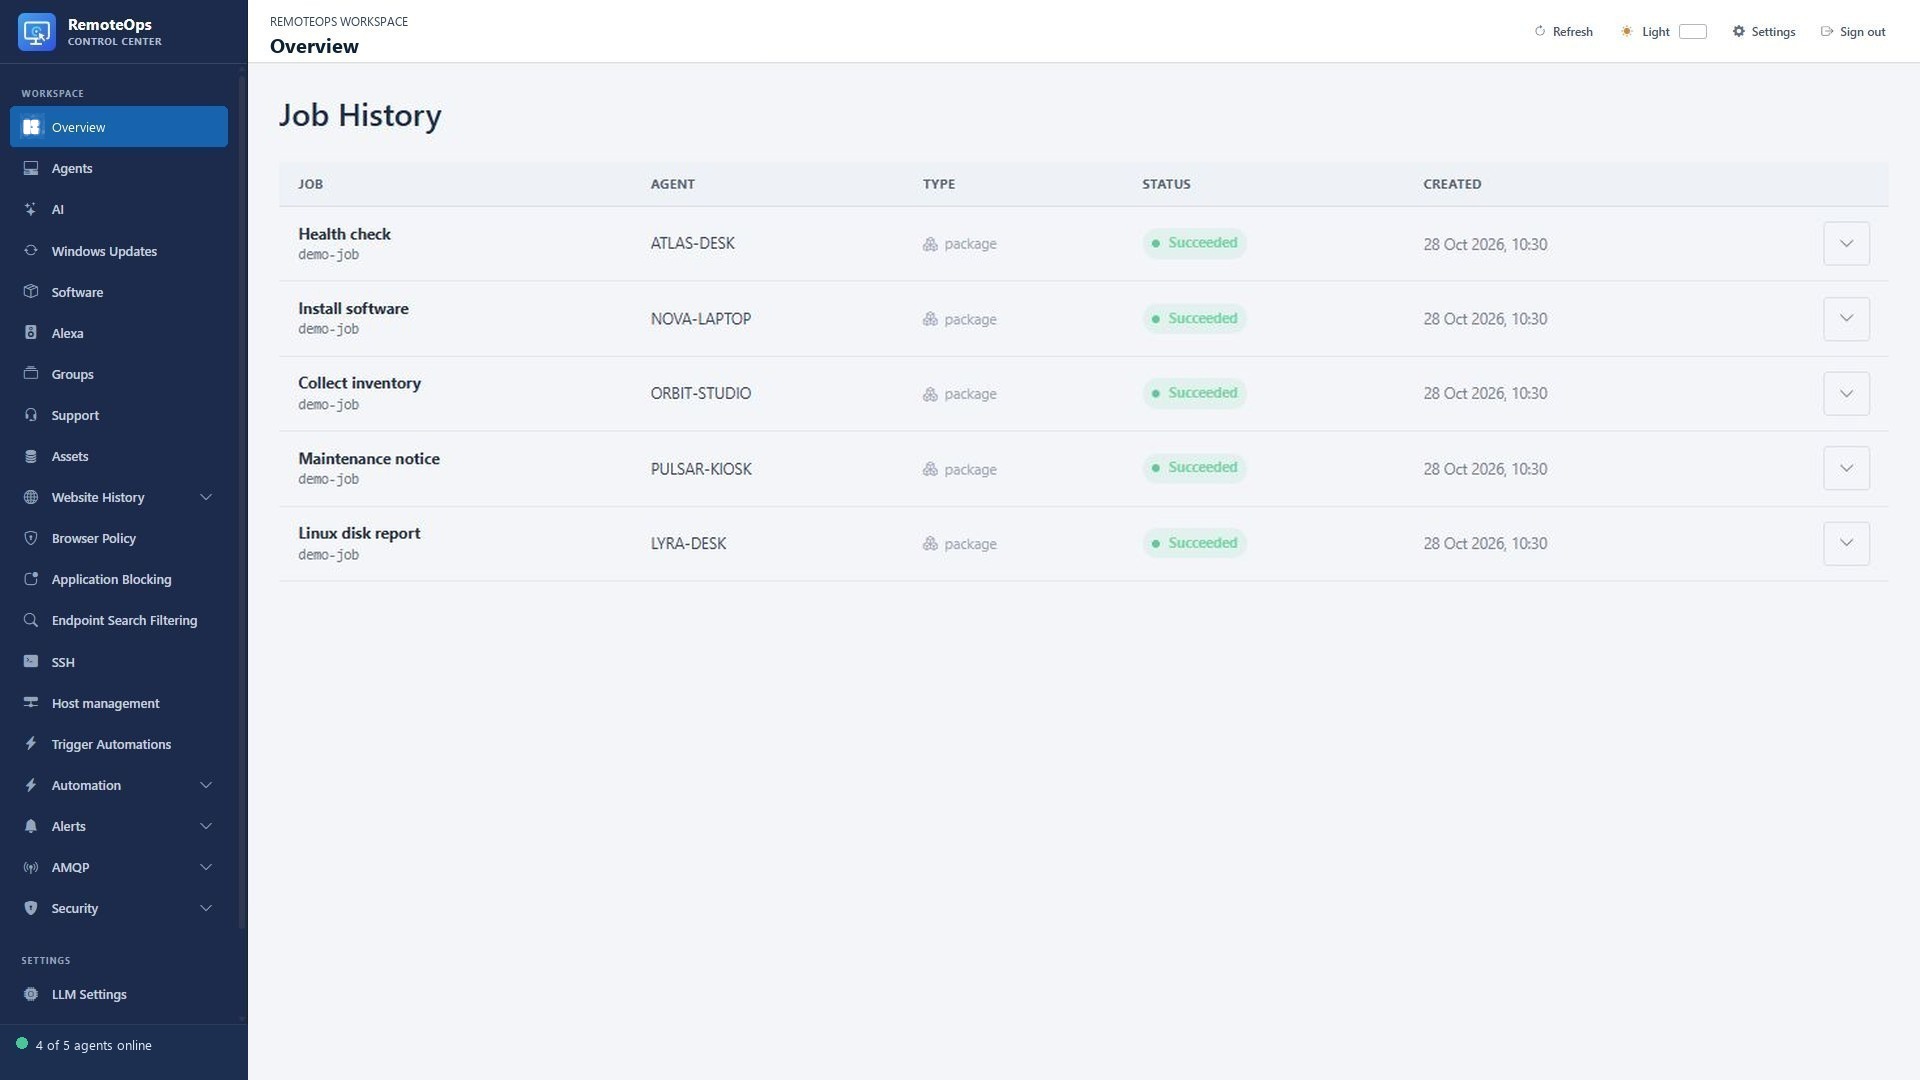
Task: Expand the Alerts submenu chevron
Action: coord(206,826)
